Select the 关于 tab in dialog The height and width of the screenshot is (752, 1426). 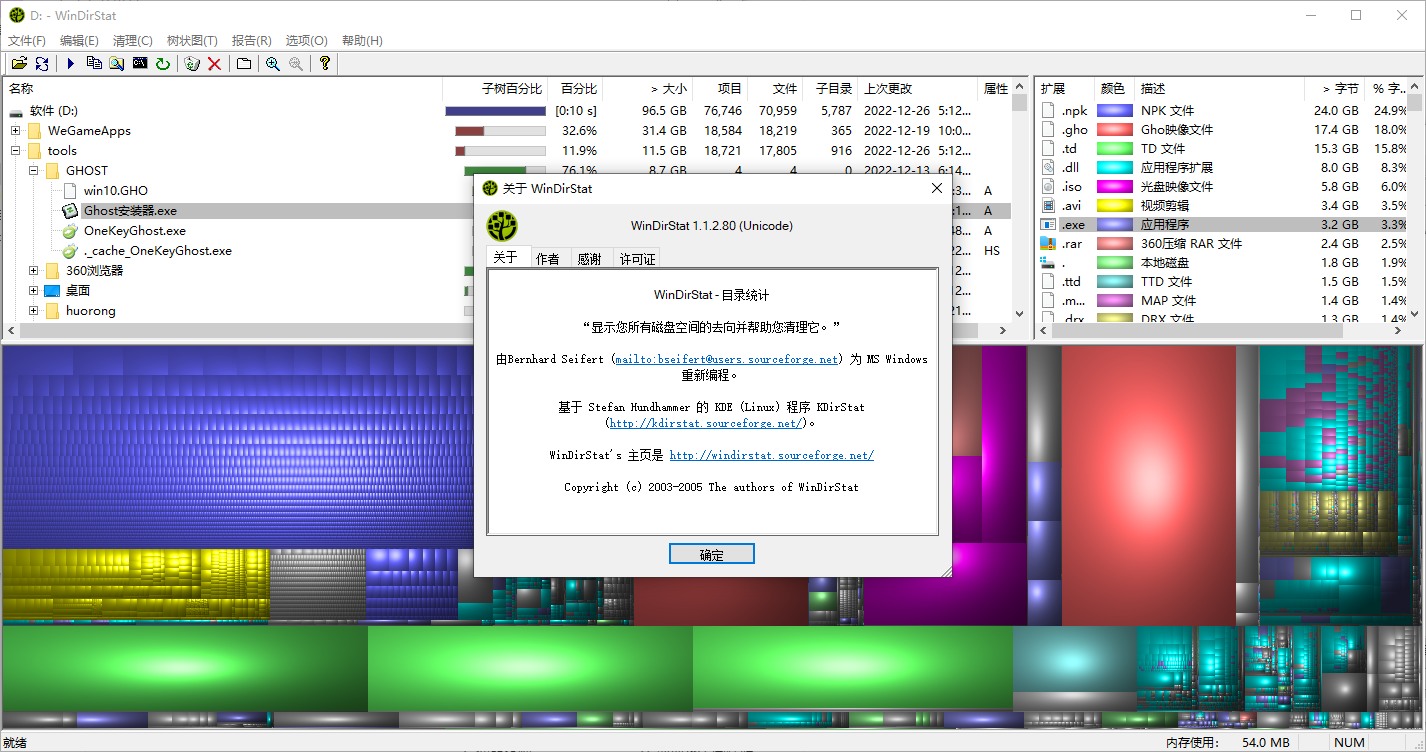506,257
